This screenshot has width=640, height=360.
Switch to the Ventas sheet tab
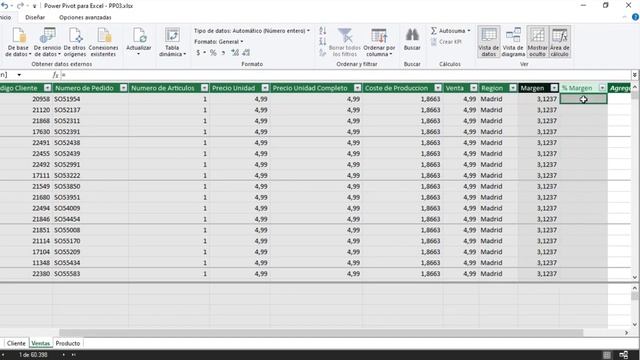40,344
